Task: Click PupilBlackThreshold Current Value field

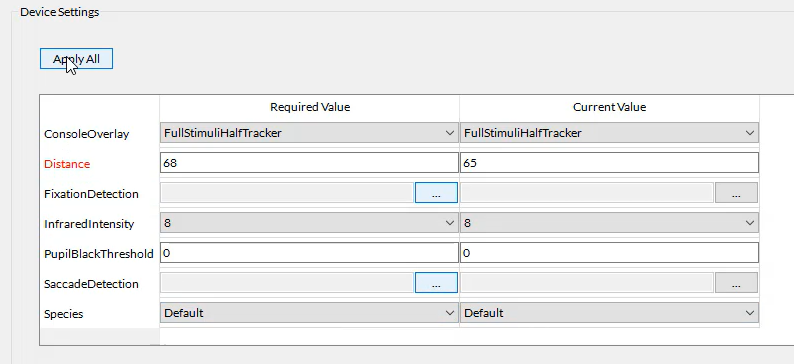Action: click(x=609, y=253)
